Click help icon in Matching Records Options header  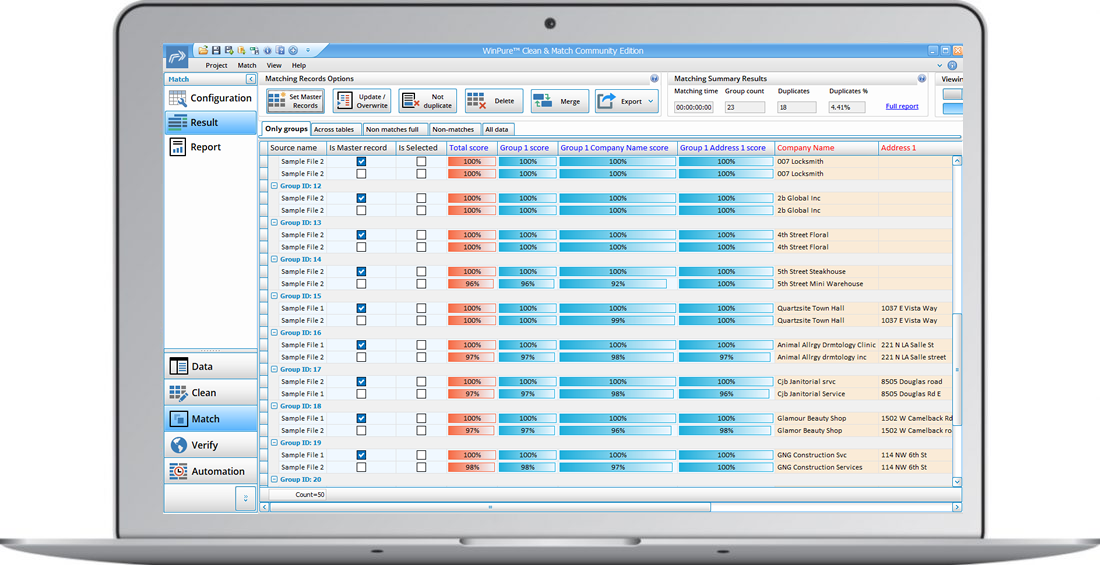coord(654,79)
